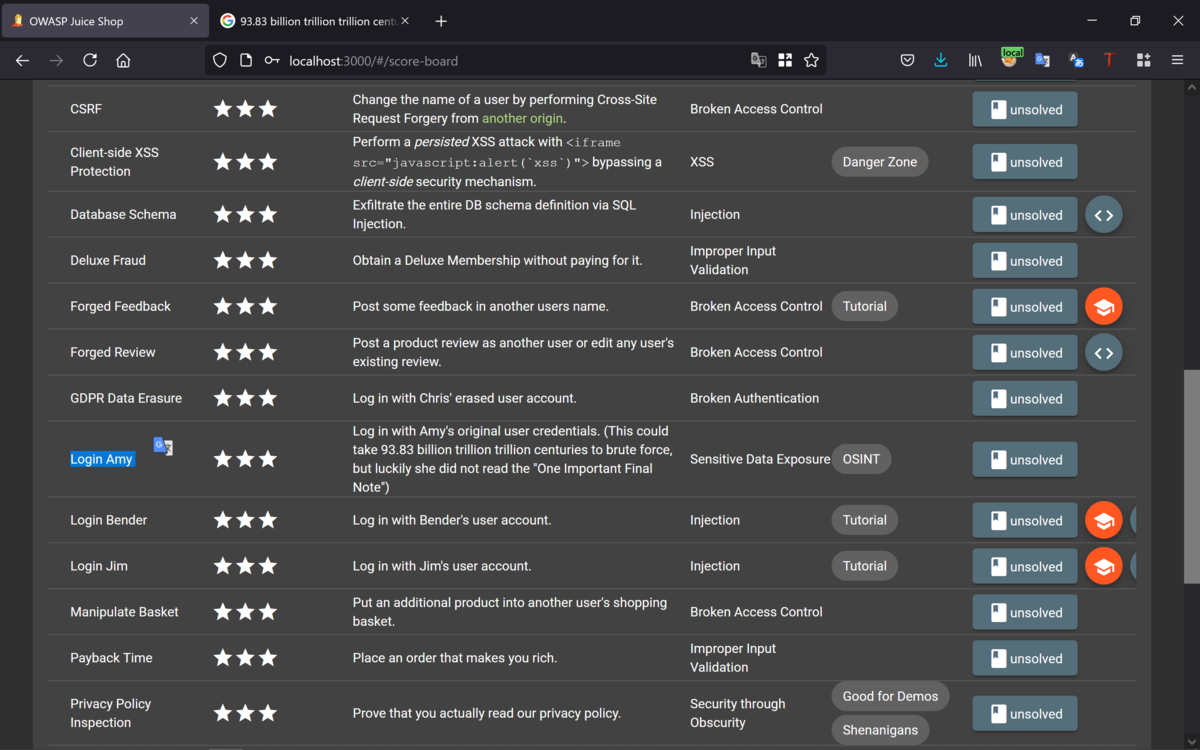Screen dimensions: 1200x750
Task: Open the extensions grid-plus icon
Action: coord(1143,60)
